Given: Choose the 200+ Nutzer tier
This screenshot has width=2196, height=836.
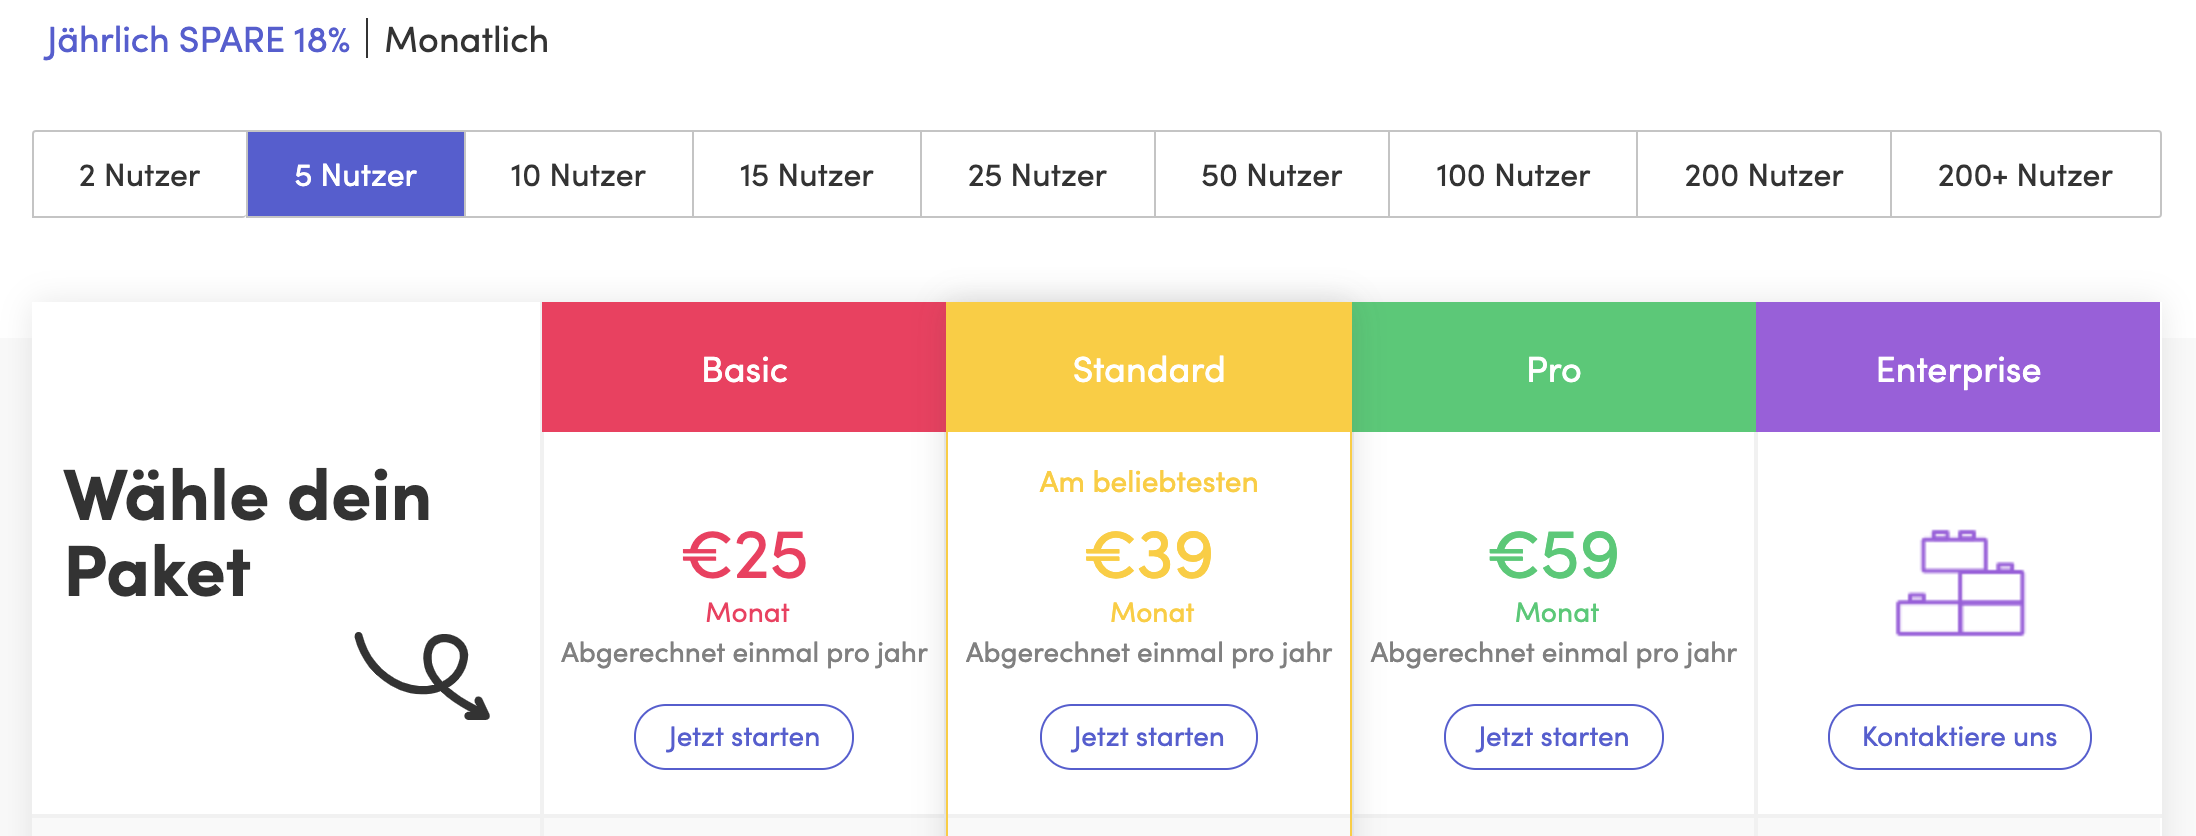Looking at the screenshot, I should click(x=2025, y=175).
